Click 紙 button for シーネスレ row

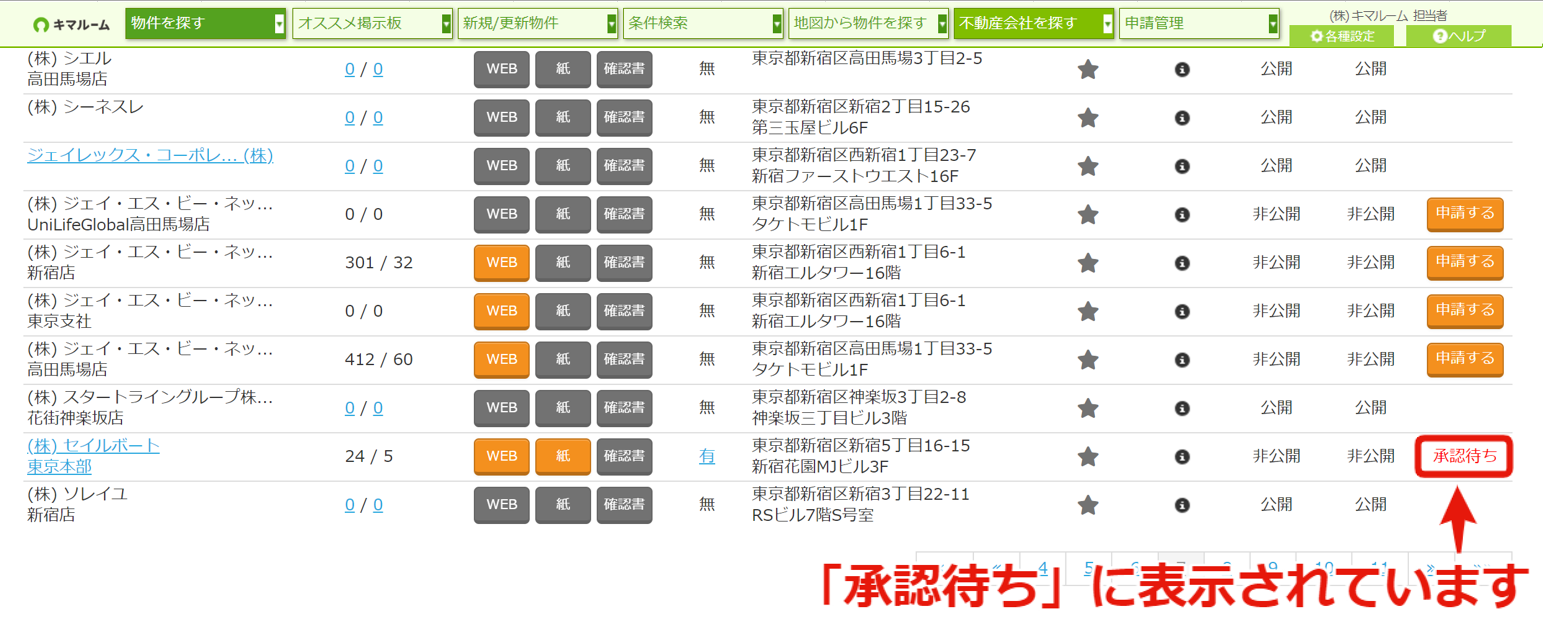[563, 117]
